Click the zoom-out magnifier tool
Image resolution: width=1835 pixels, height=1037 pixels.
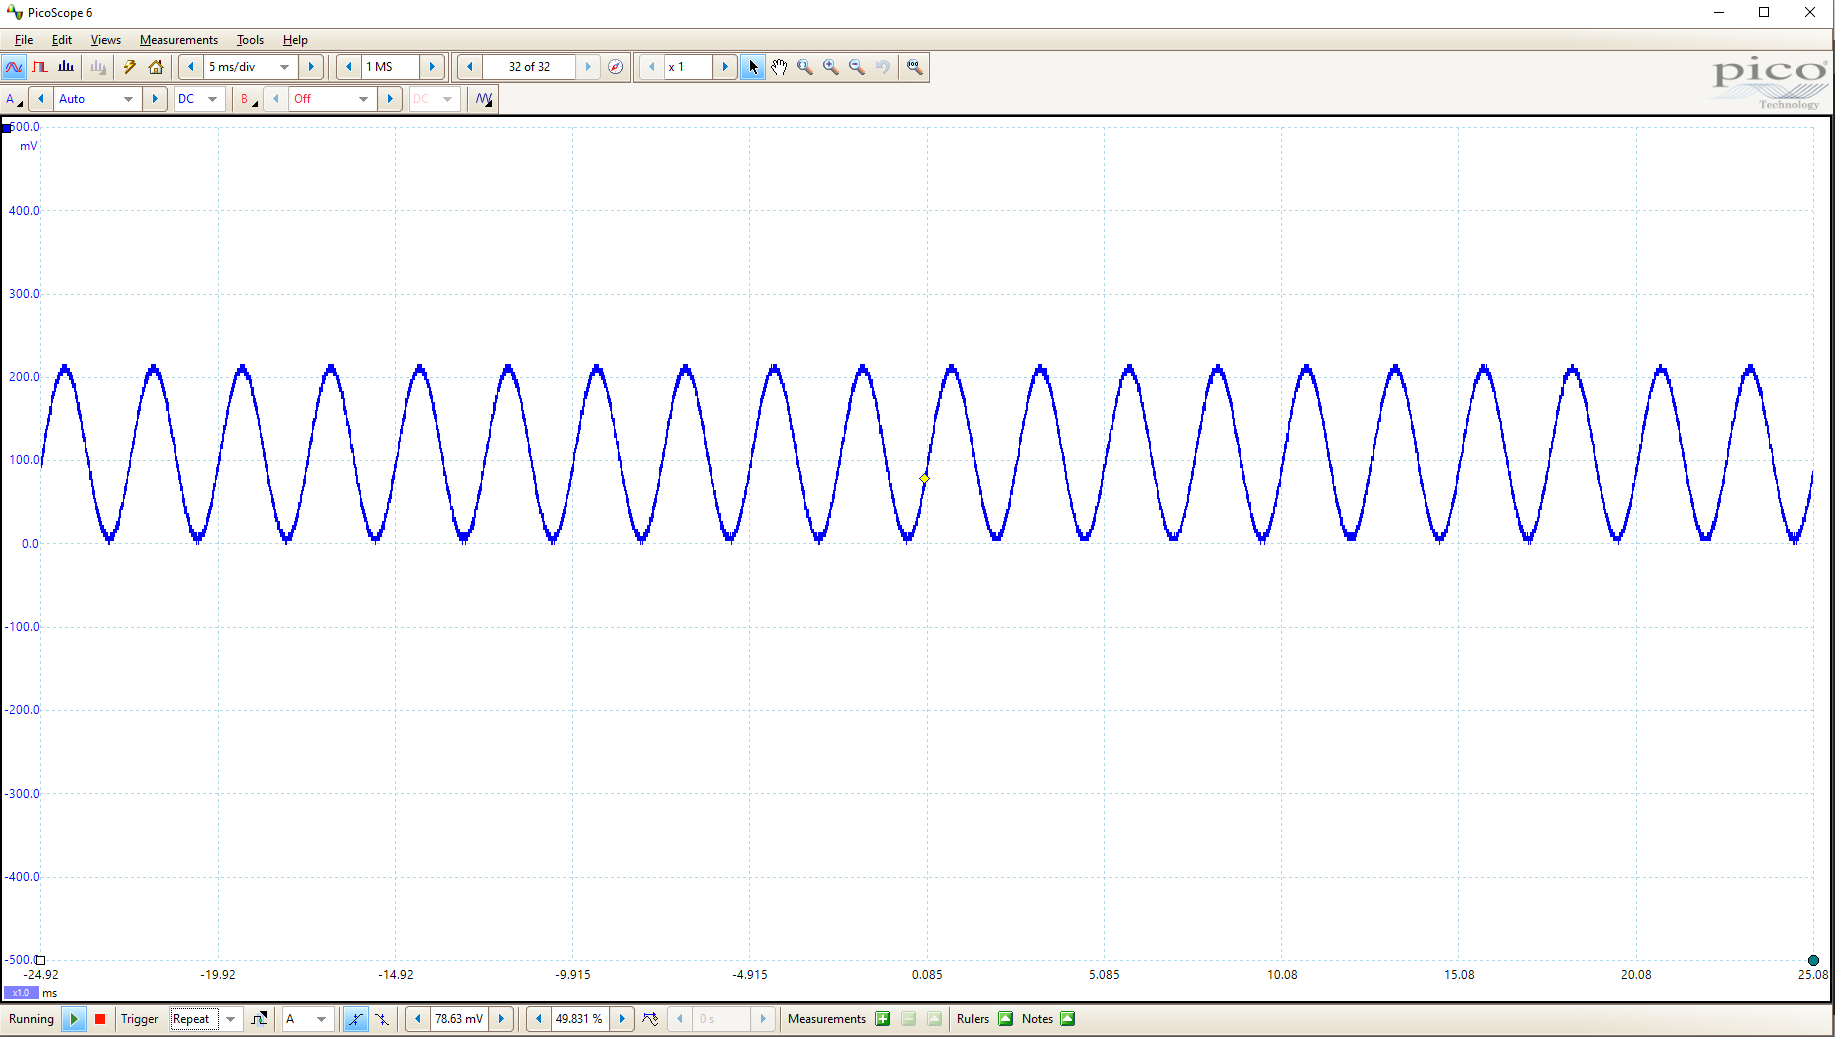[857, 67]
